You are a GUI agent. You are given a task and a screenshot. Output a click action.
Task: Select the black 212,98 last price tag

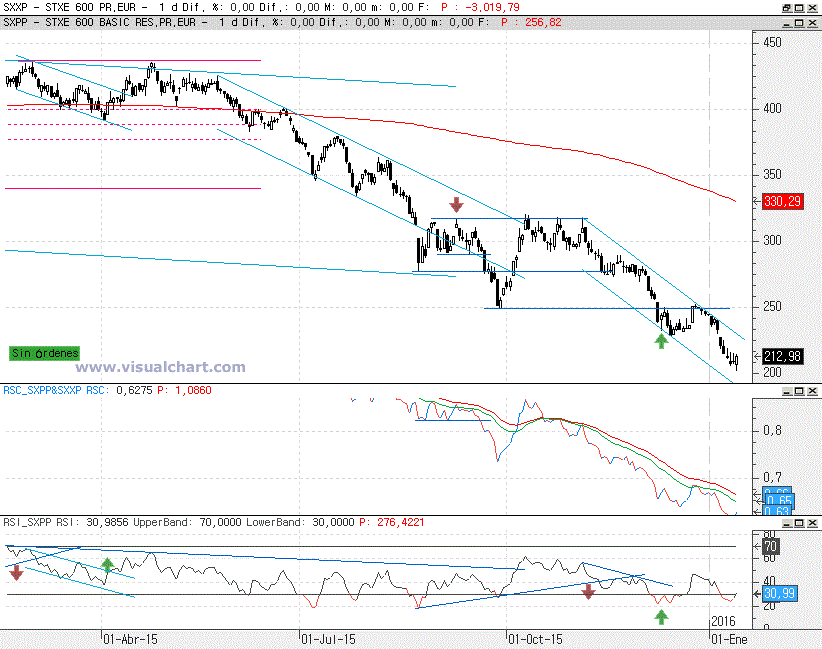(x=783, y=356)
